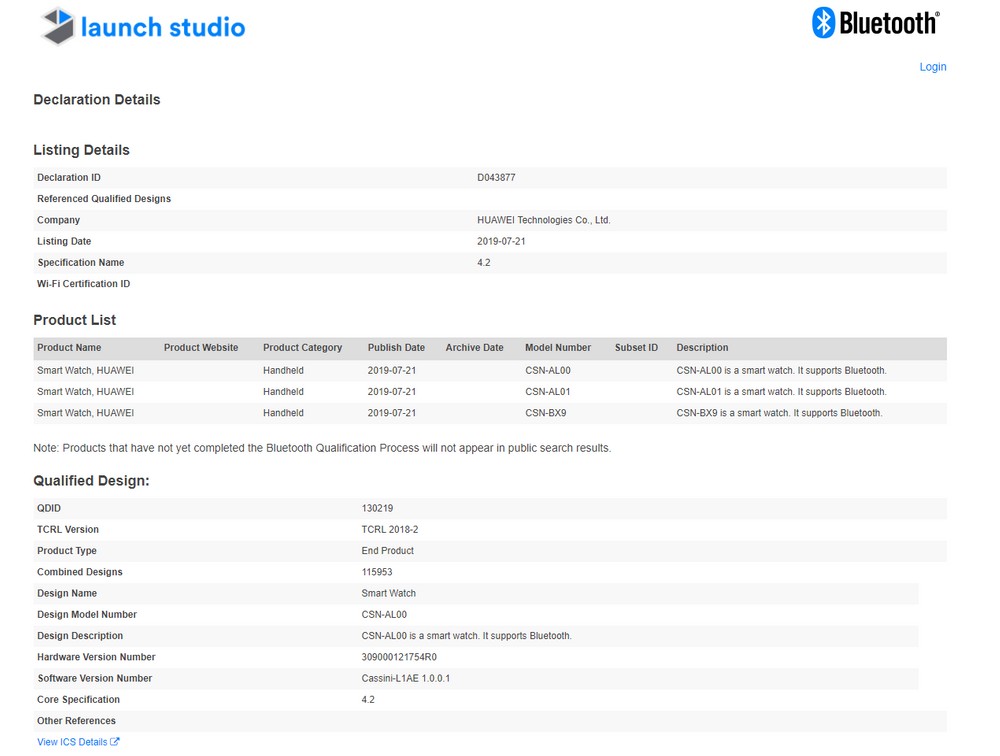Select Declaration ID value D043877
The image size is (1000, 756).
[496, 177]
